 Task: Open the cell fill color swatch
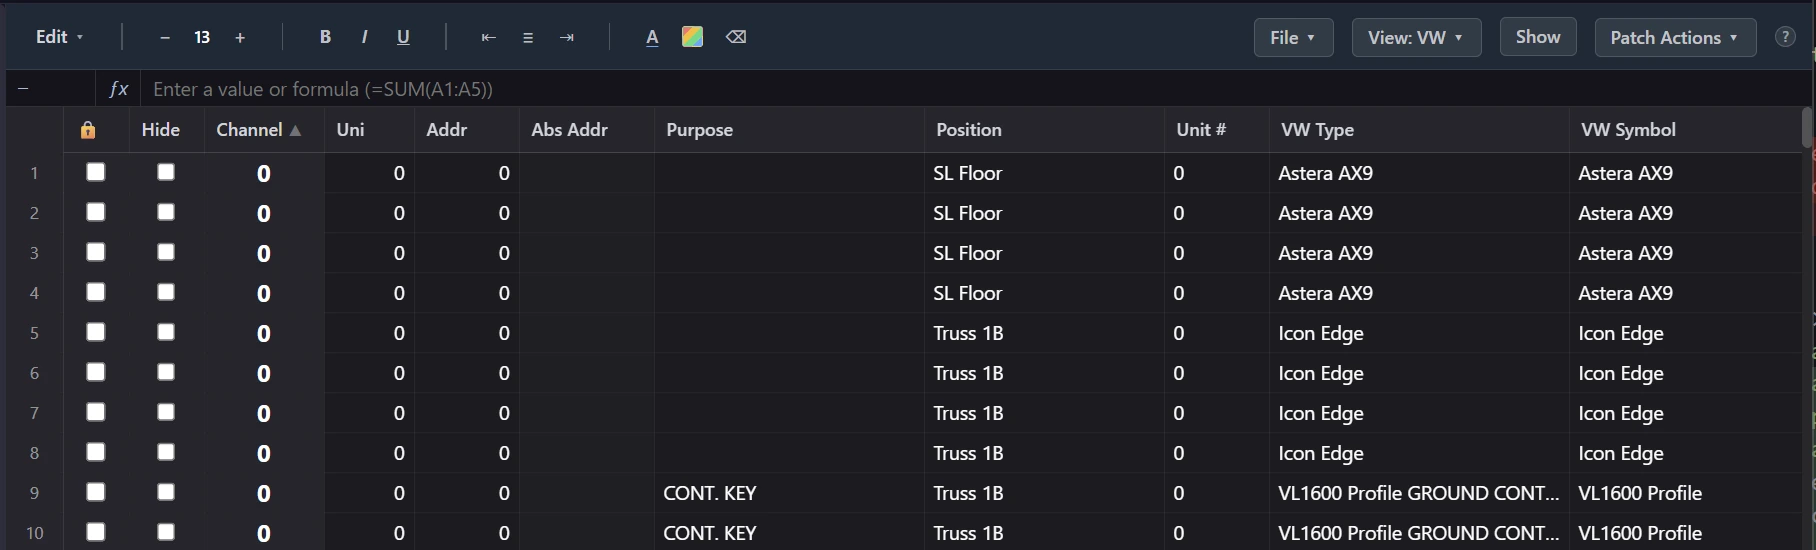[x=692, y=37]
